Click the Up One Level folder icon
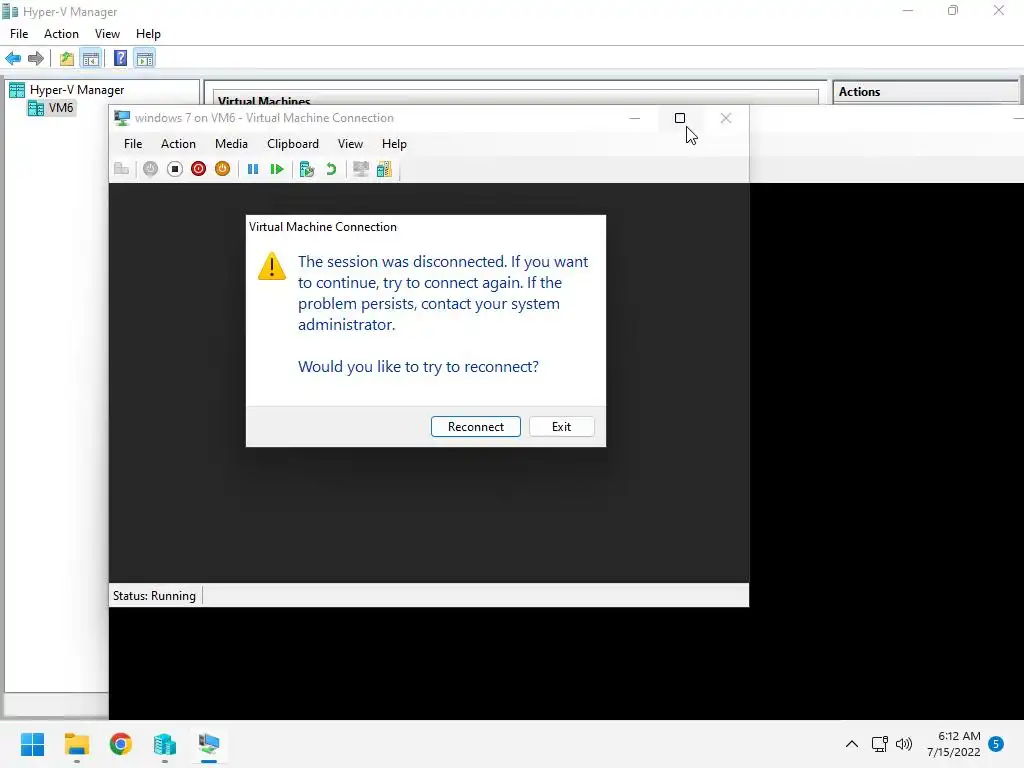This screenshot has width=1024, height=768. tap(66, 59)
